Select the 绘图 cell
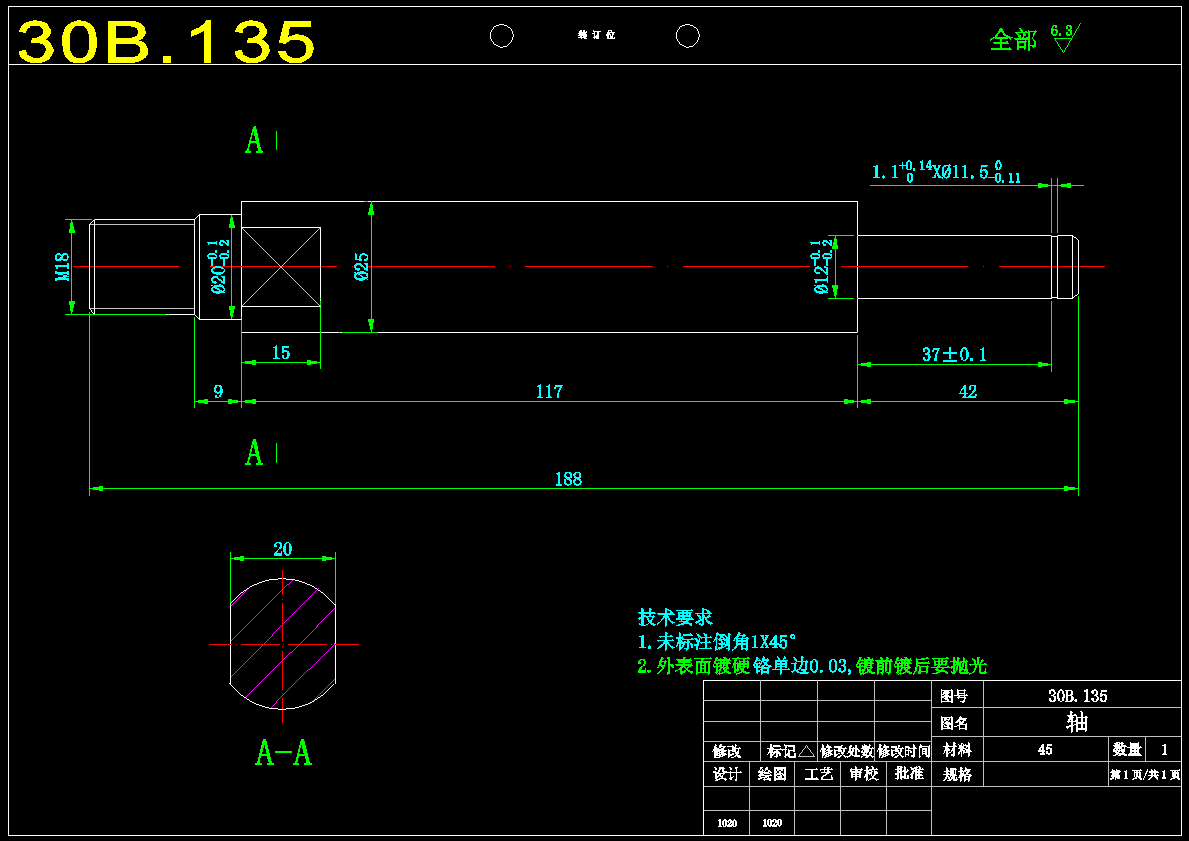Viewport: 1189px width, 841px height. tap(772, 774)
